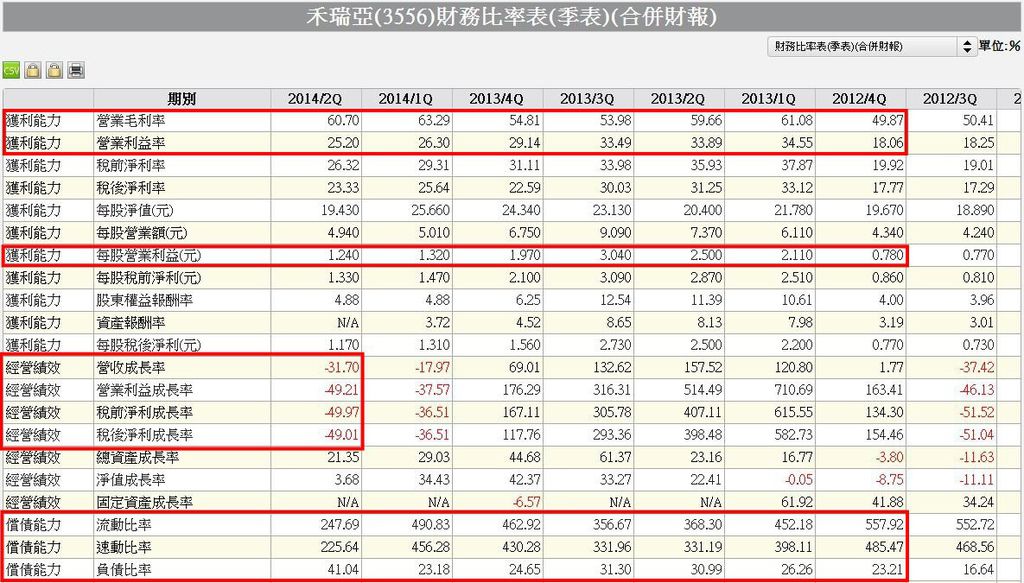Click the -49.01 value in 稅後淨利成長率 row
Viewport: 1024px width, 583px height.
[x=341, y=435]
